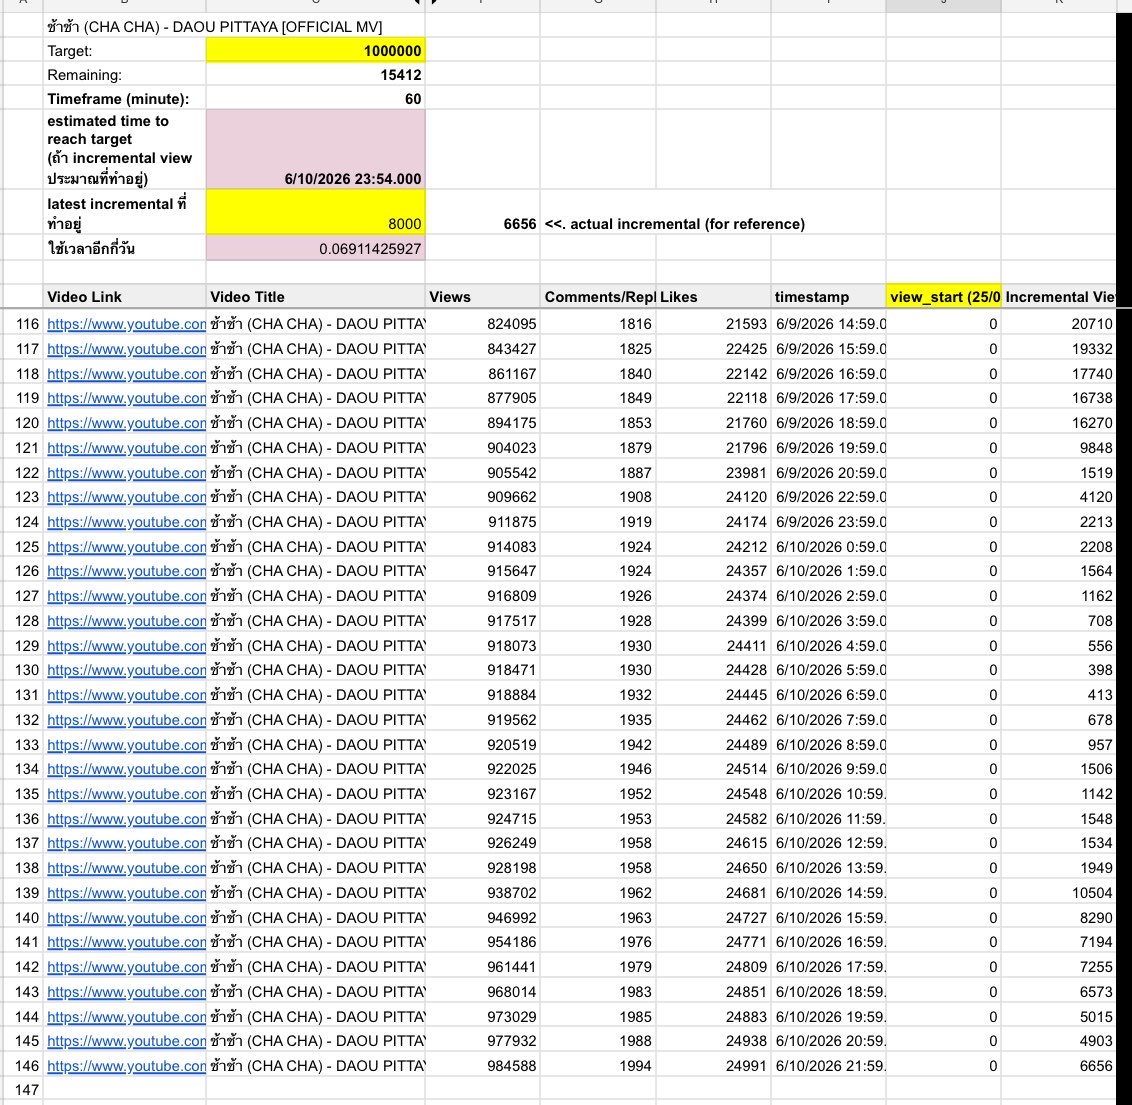This screenshot has width=1132, height=1105.
Task: Open YouTube link in row 130
Action: point(126,670)
